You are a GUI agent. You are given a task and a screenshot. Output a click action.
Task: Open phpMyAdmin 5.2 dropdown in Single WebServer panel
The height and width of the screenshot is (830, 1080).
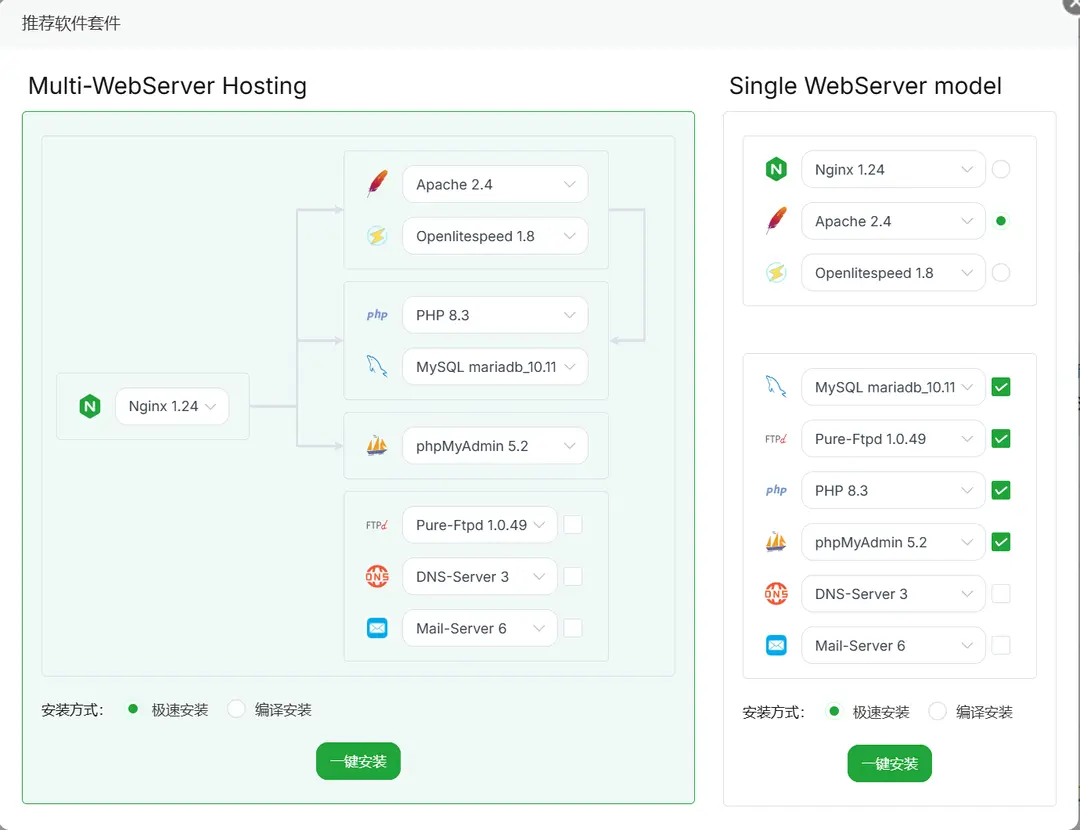coord(893,542)
